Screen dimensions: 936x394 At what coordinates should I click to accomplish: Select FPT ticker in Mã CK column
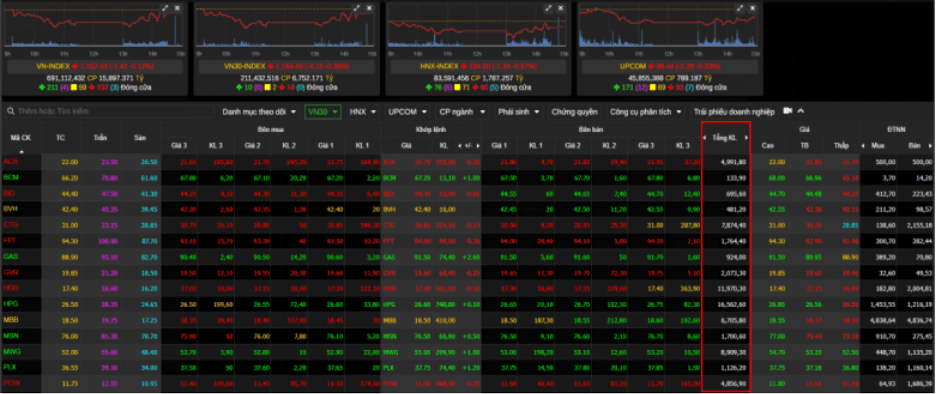pos(10,241)
